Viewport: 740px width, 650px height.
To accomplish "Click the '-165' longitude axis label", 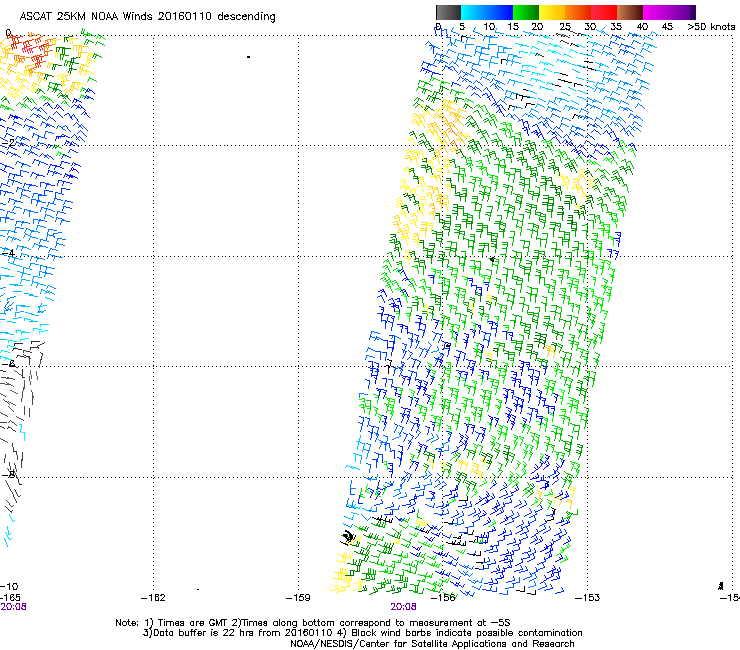I will pos(10,598).
